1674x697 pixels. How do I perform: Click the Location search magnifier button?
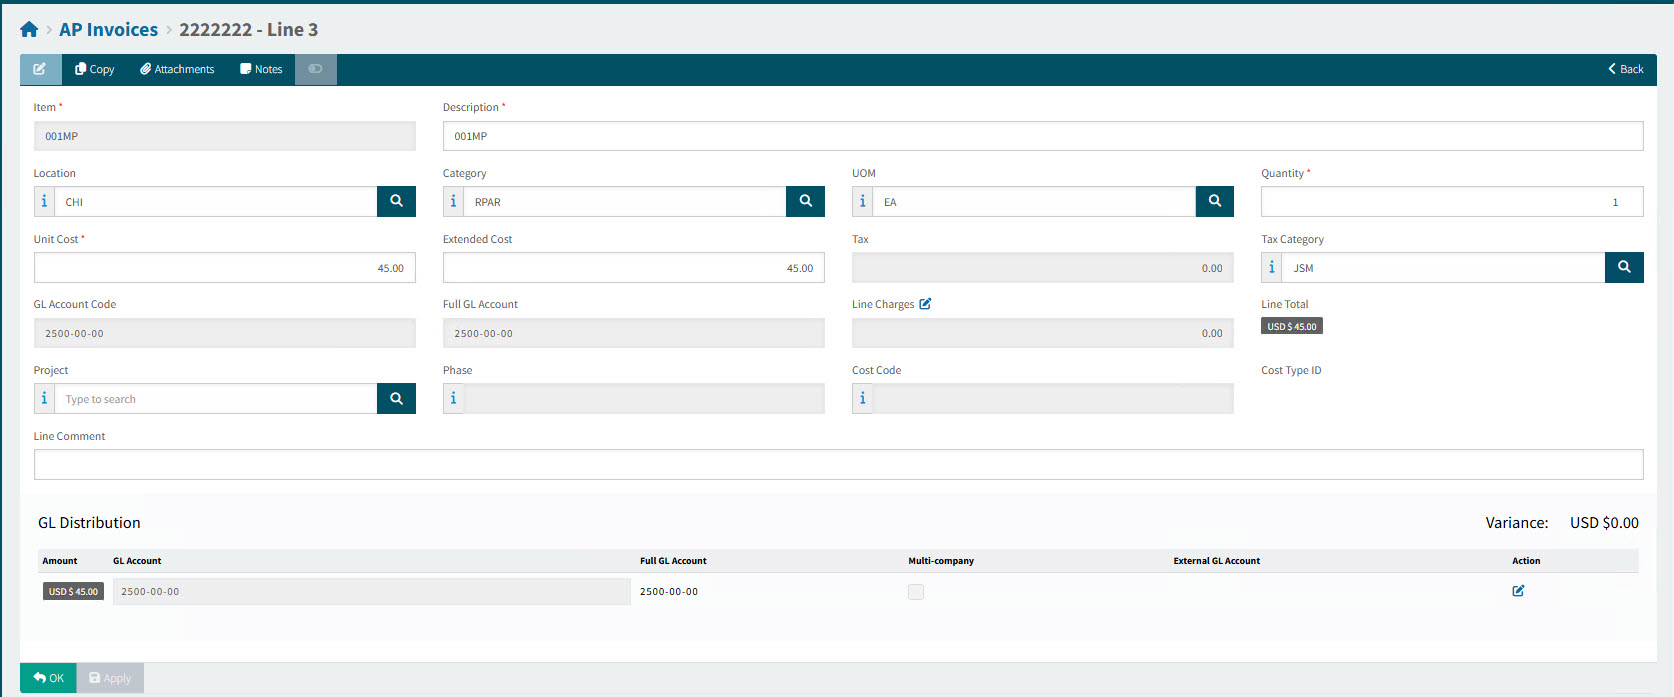(x=396, y=201)
